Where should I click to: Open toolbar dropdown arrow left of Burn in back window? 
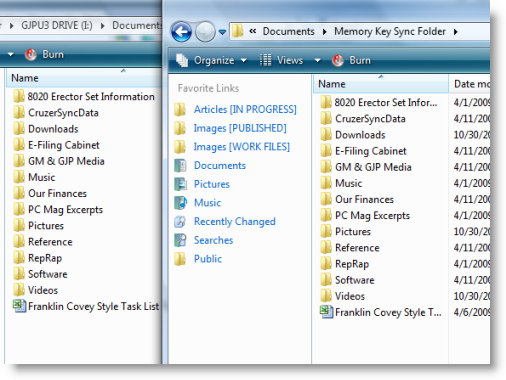(x=11, y=54)
